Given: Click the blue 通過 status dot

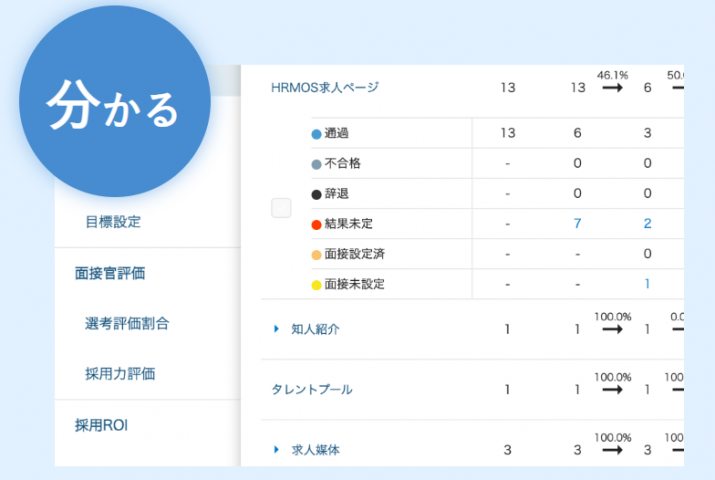Looking at the screenshot, I should pyautogui.click(x=317, y=133).
